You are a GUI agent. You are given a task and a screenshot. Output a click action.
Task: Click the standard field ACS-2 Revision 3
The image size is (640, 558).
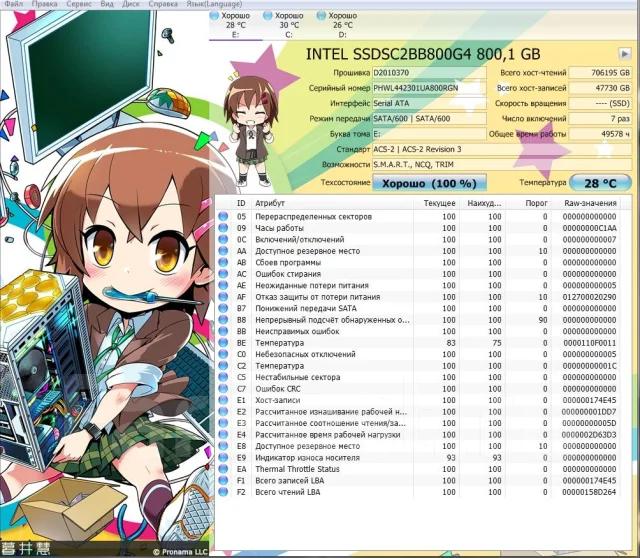coord(502,149)
